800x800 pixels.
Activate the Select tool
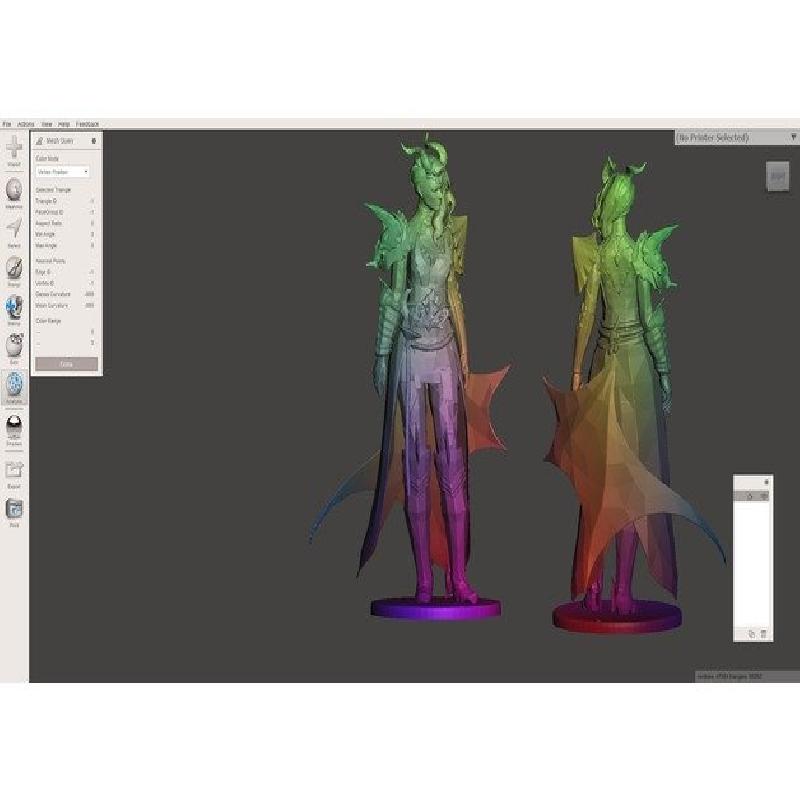14,232
